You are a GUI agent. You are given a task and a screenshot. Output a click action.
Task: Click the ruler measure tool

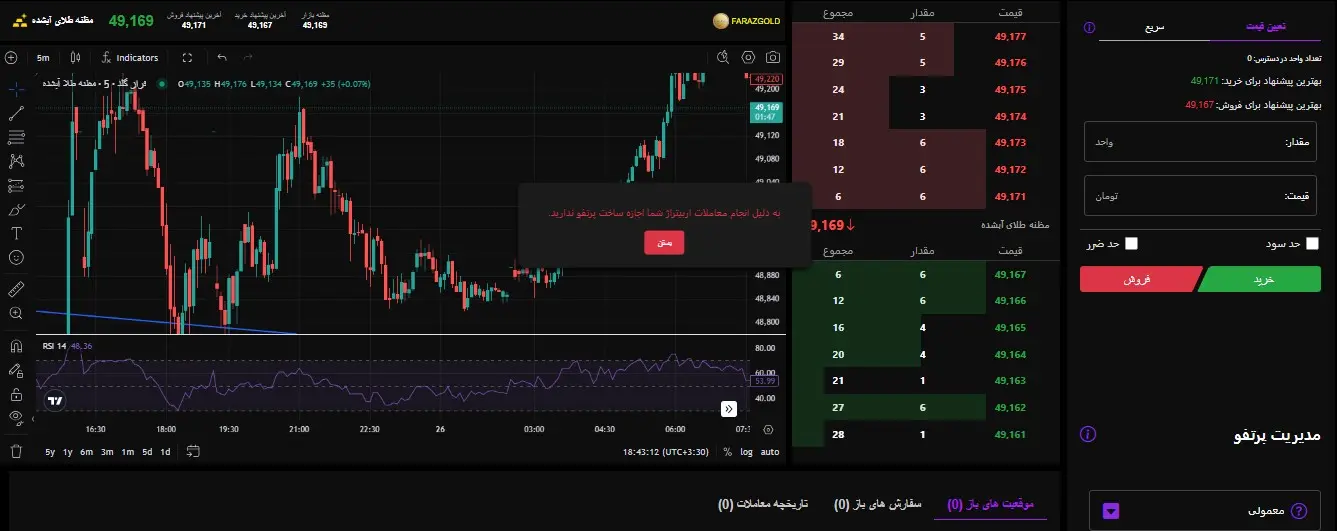click(x=16, y=290)
